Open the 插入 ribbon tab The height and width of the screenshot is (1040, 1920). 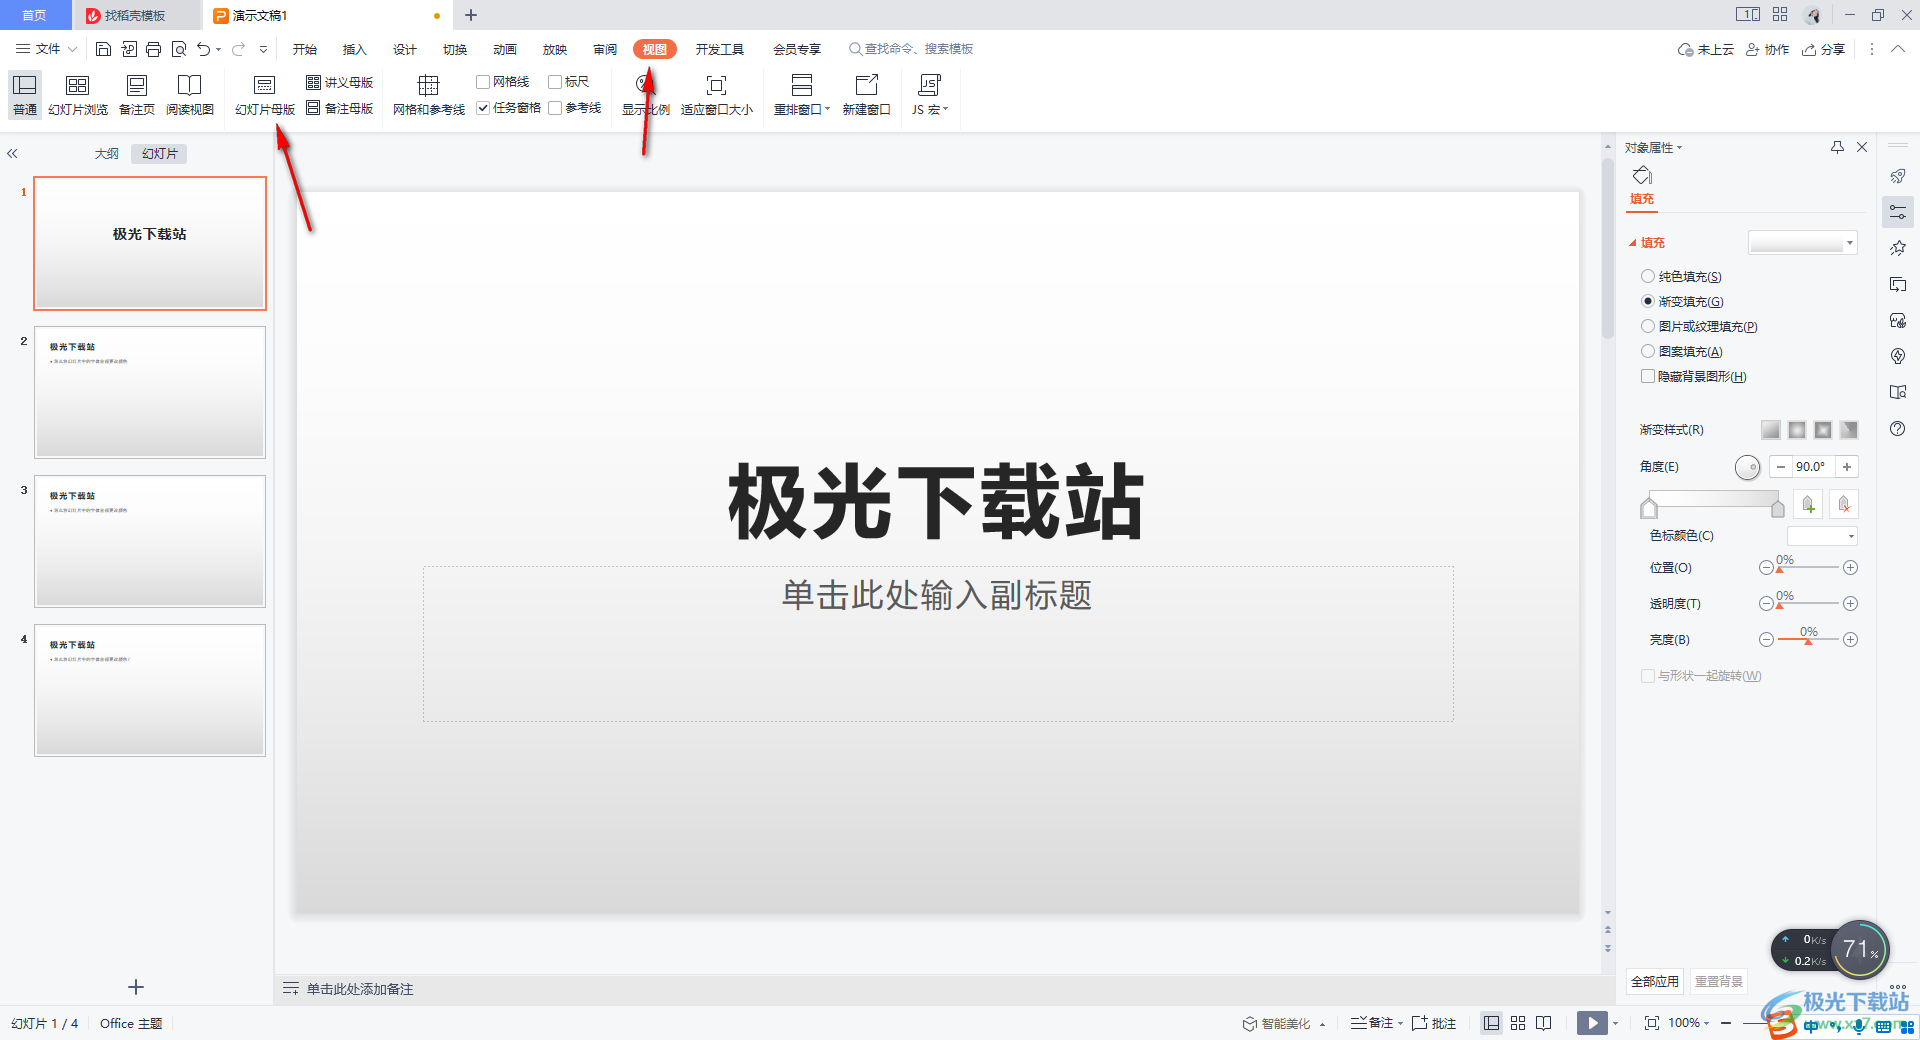tap(355, 49)
